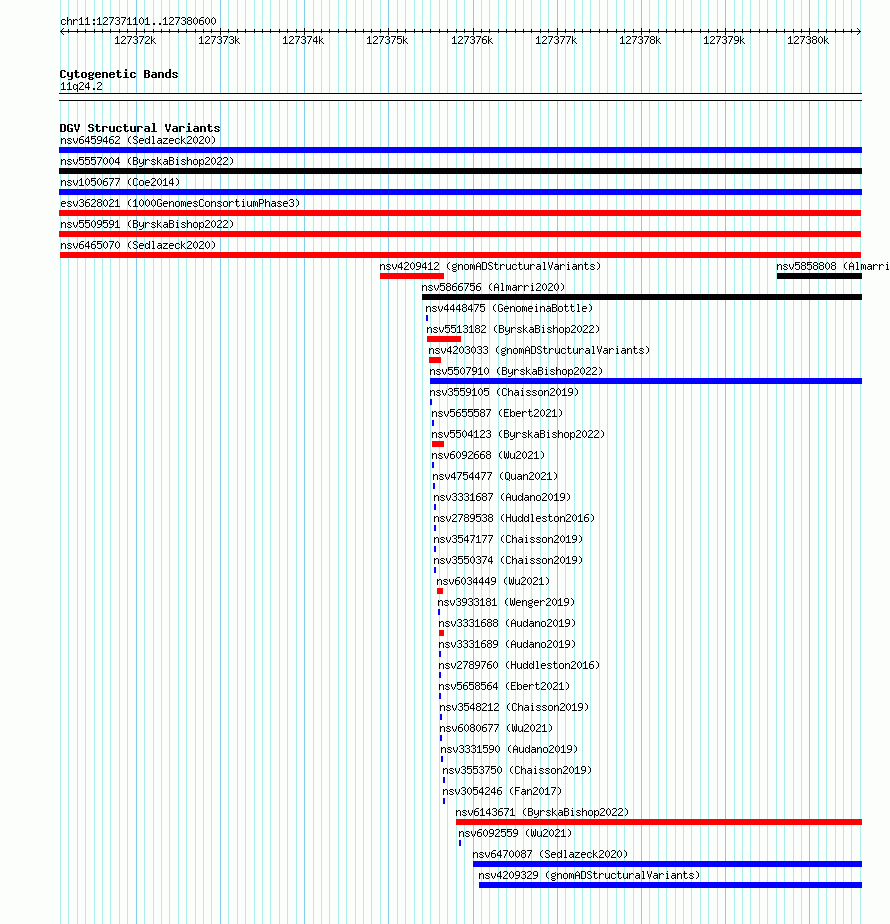
Task: Select nsv3331688 (Audano2019) label
Action: [x=507, y=623]
